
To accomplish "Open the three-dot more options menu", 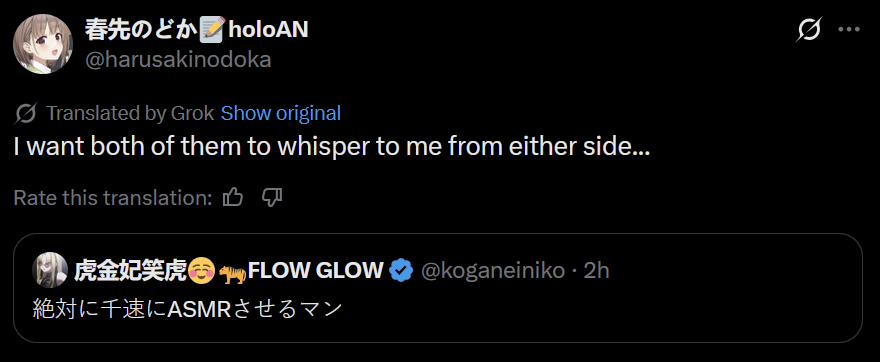I will pos(849,30).
